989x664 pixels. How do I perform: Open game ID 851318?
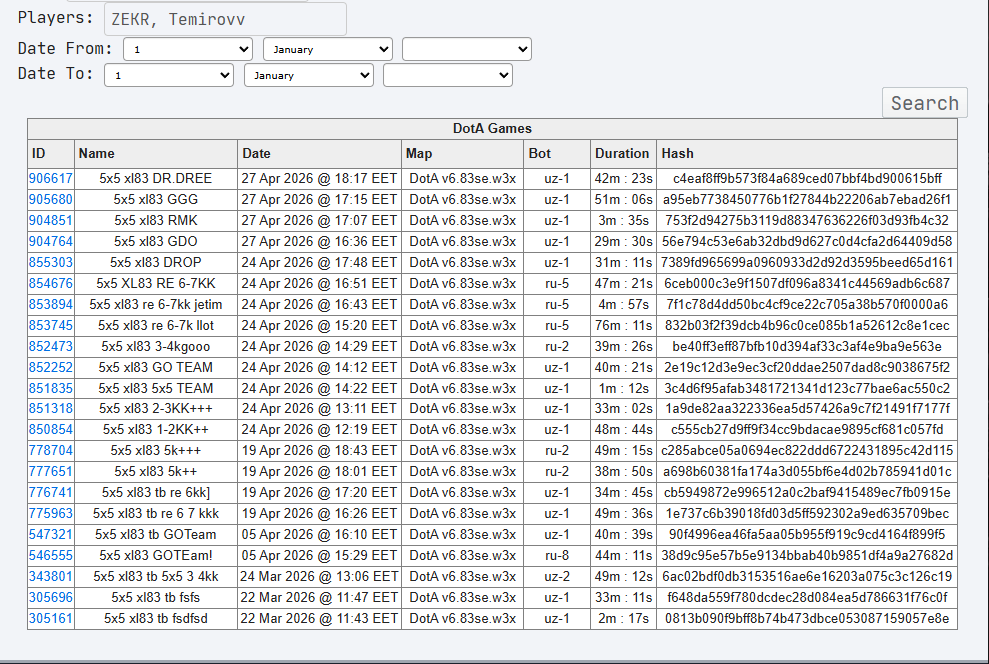coord(50,409)
